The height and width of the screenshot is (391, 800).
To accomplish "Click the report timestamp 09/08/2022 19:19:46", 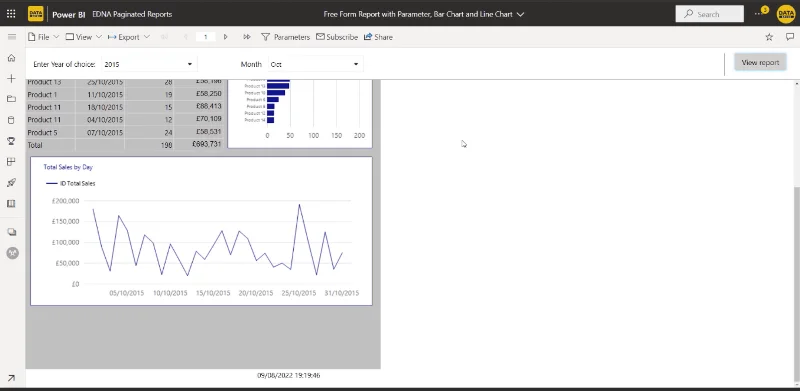I will 289,375.
